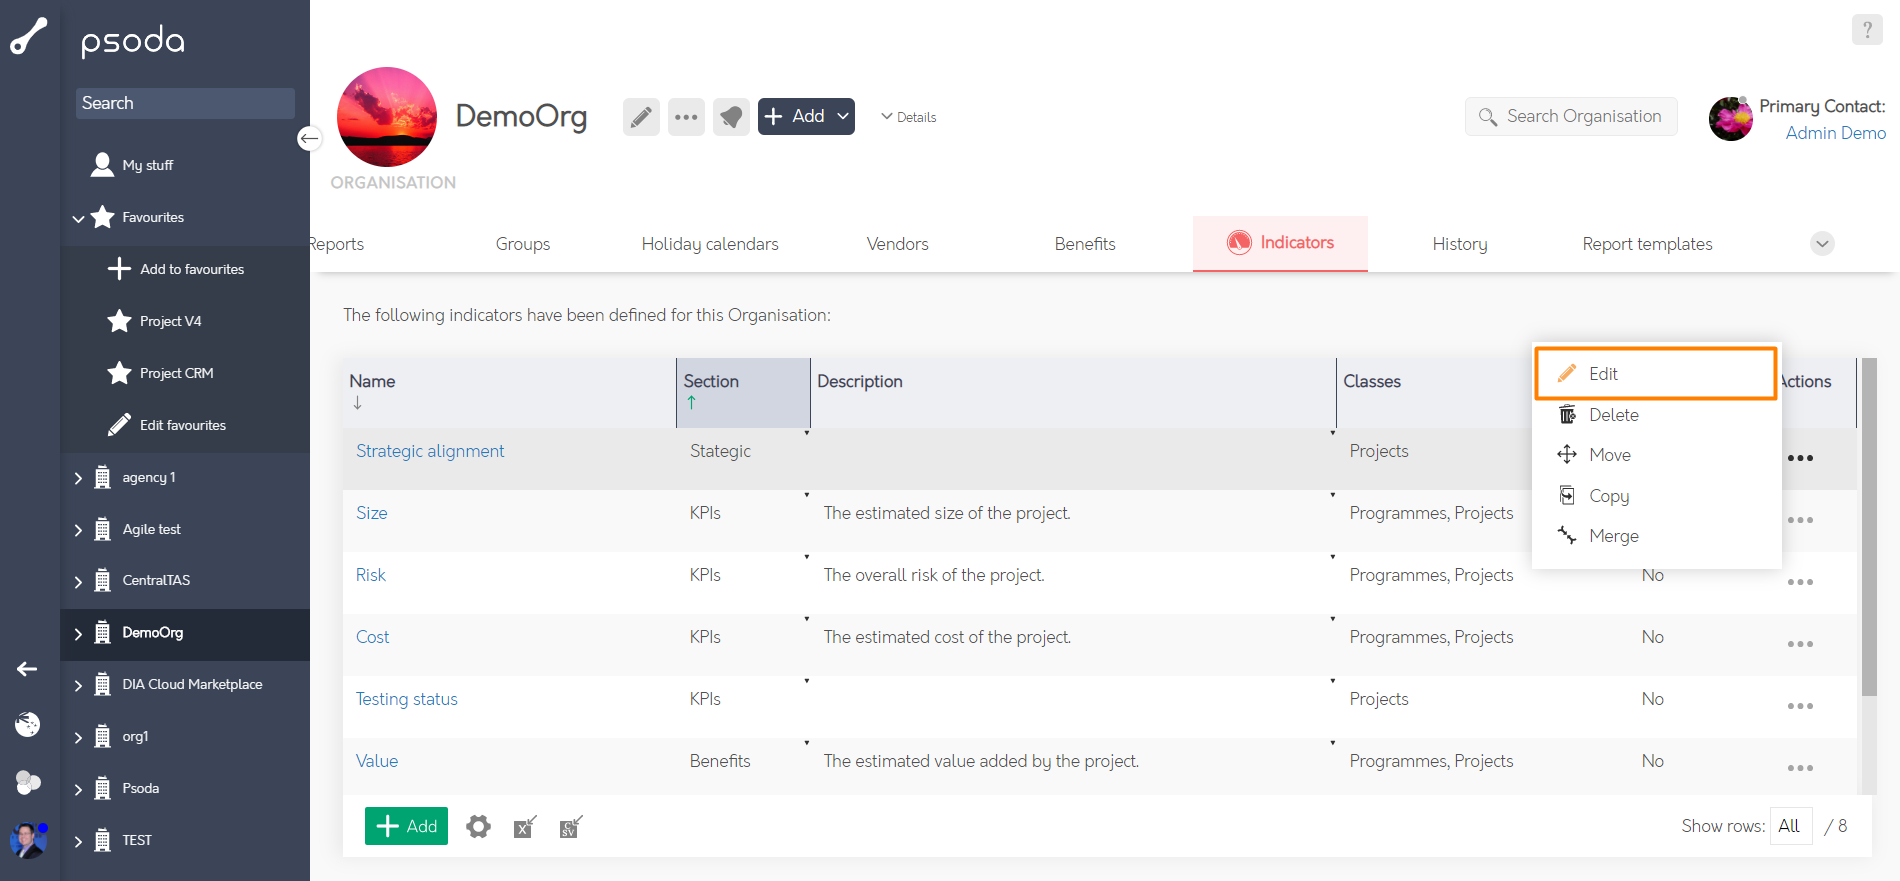Open actions dots for Cost row

pos(1800,644)
